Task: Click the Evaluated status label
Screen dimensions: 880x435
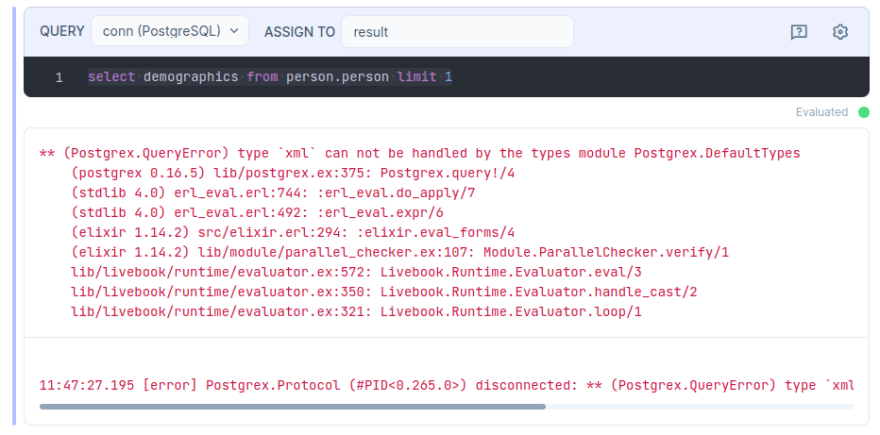Action: tap(822, 112)
